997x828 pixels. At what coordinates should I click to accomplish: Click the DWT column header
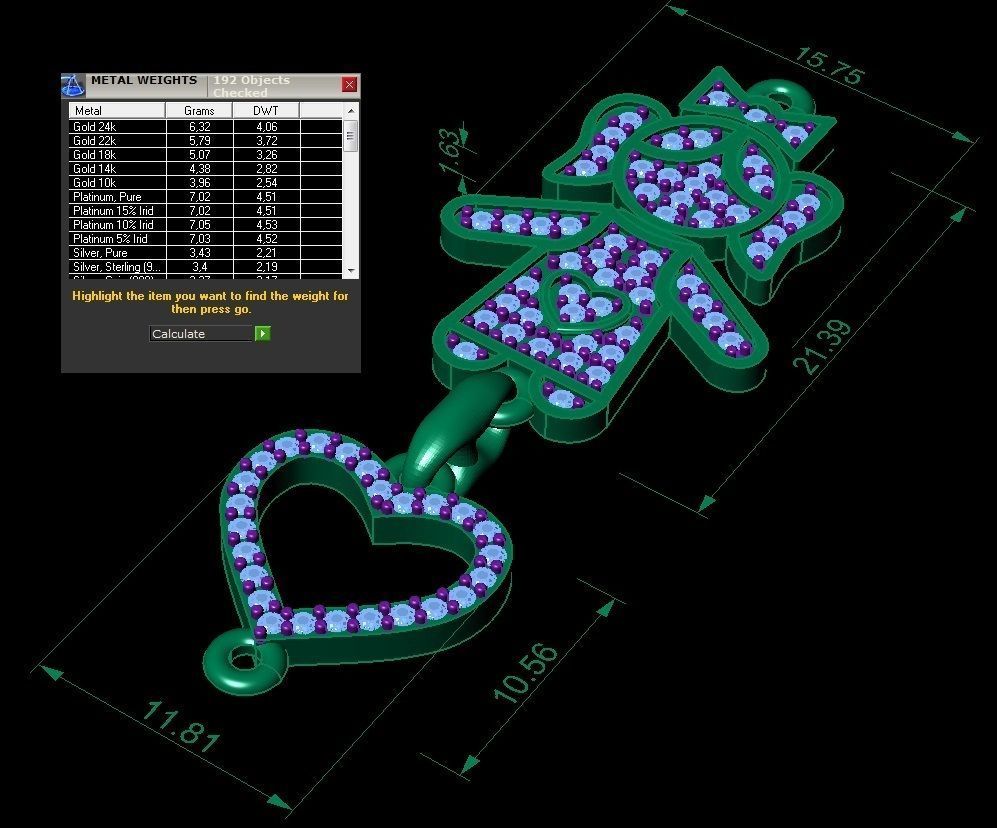pos(265,110)
